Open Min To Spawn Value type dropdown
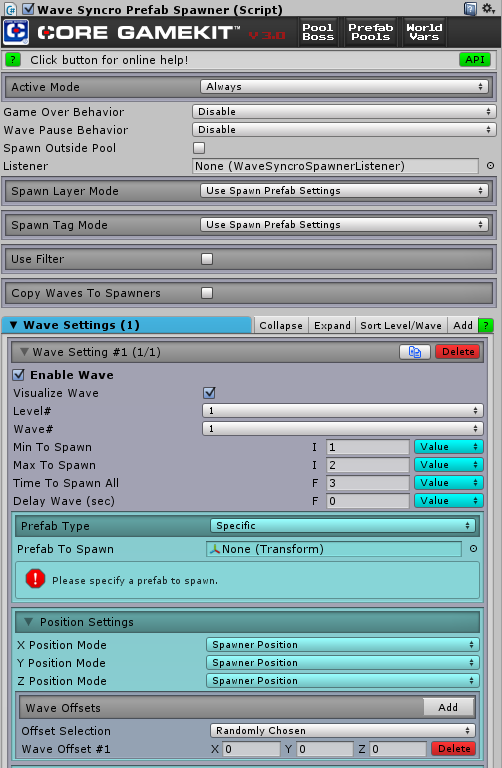Viewport: 502px width, 768px height. [449, 447]
